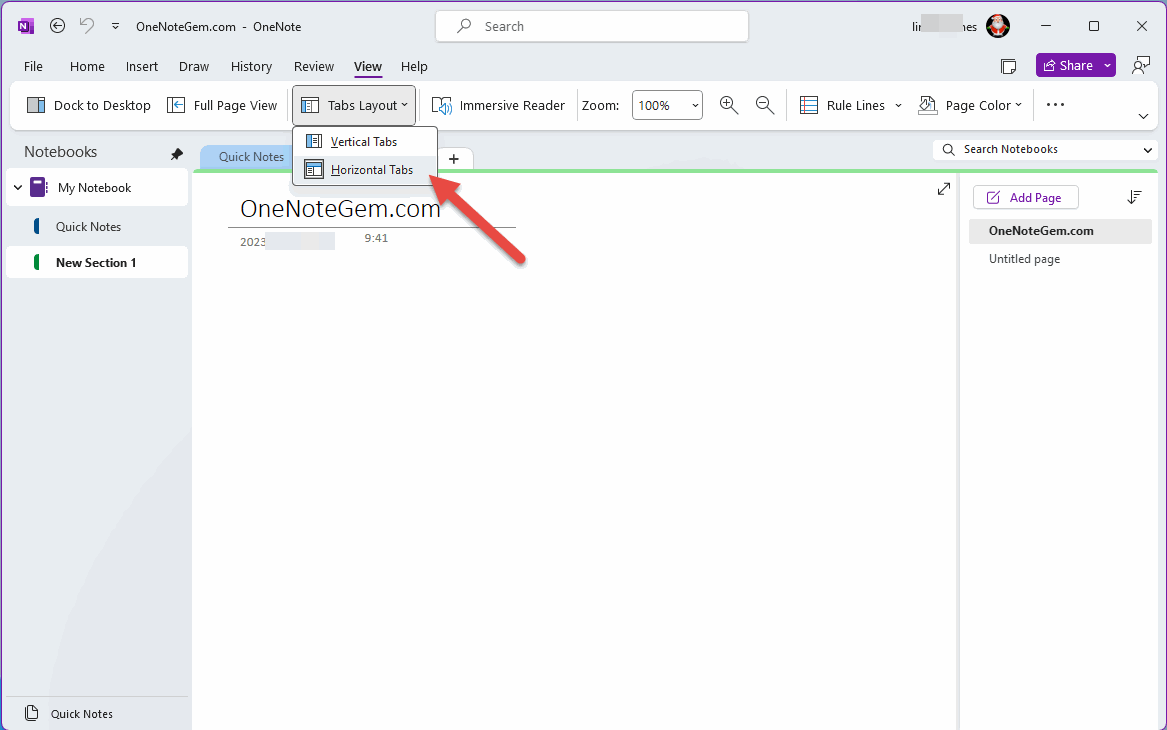Minimize the OneNote window
The width and height of the screenshot is (1167, 730).
click(1046, 26)
